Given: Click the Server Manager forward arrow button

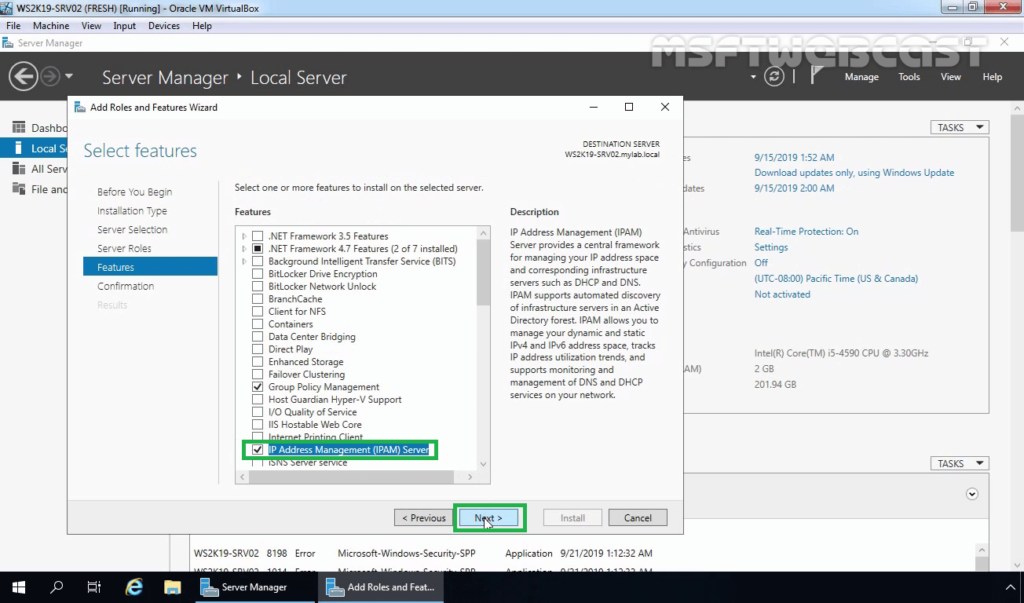Looking at the screenshot, I should (x=50, y=76).
